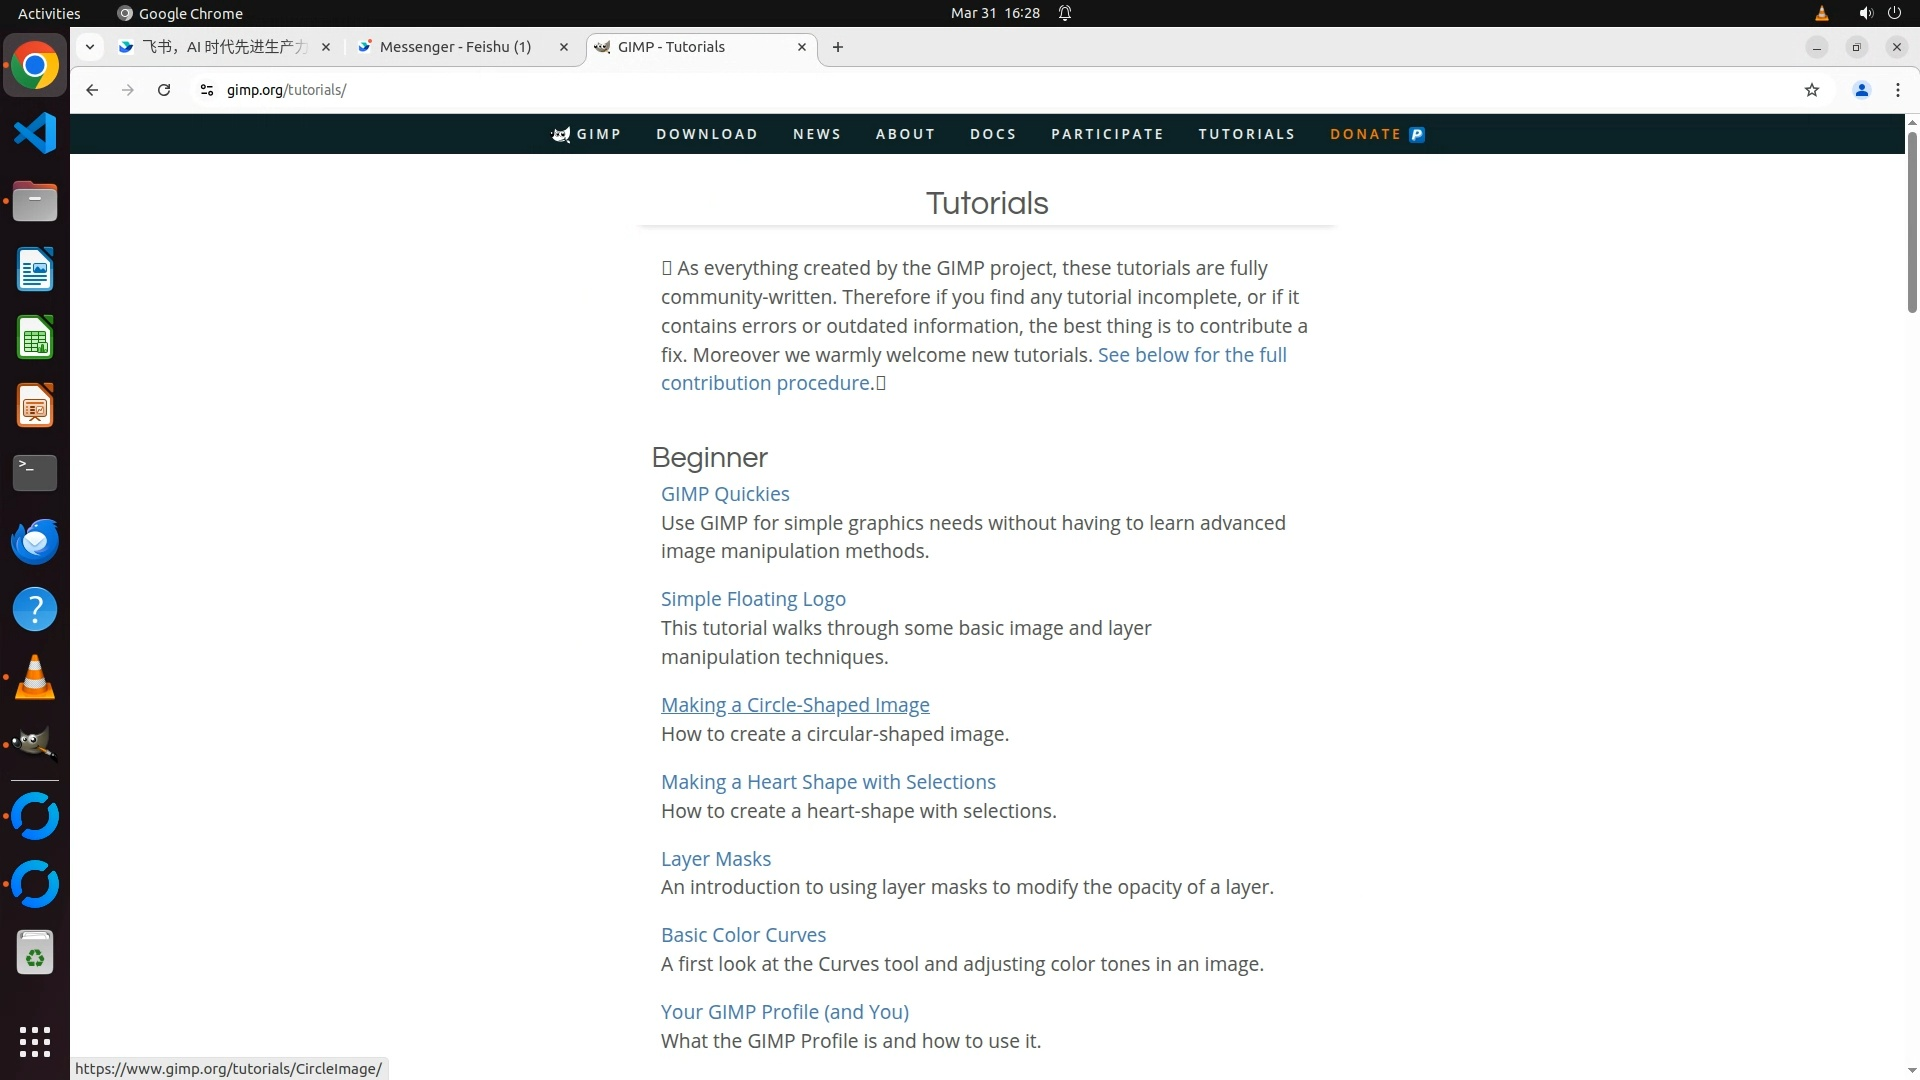The width and height of the screenshot is (1920, 1080).
Task: Open DOCS in GIMP navigation bar
Action: pyautogui.click(x=992, y=134)
